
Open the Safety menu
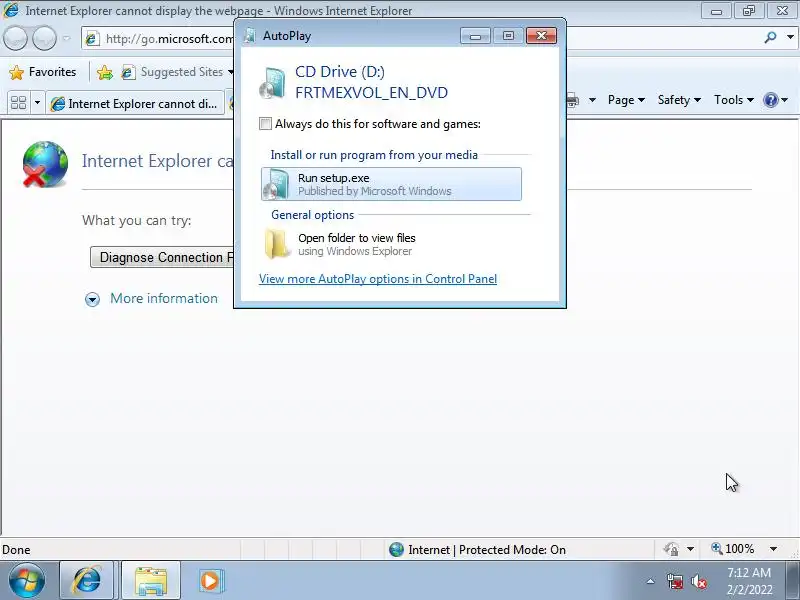679,100
